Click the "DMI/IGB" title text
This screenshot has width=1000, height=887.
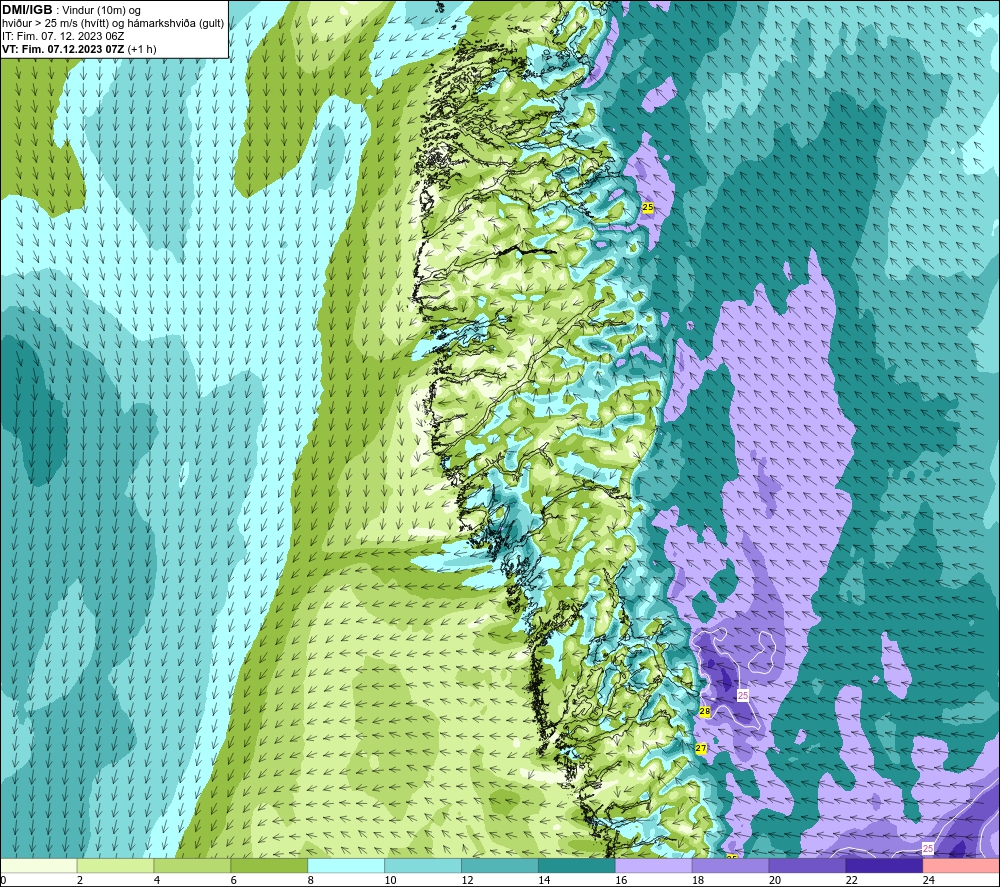[x=27, y=10]
